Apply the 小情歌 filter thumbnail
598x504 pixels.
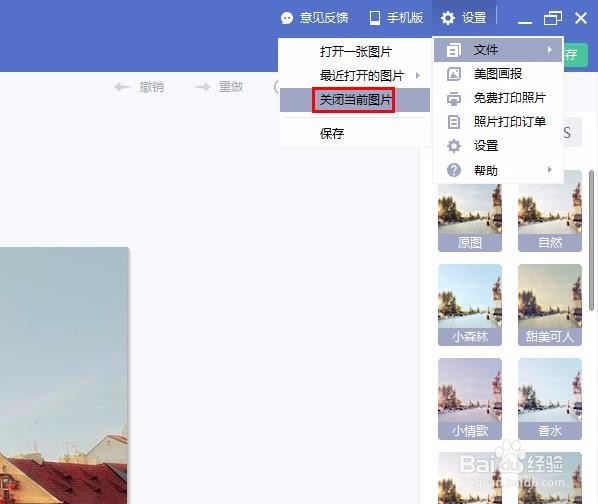click(470, 399)
